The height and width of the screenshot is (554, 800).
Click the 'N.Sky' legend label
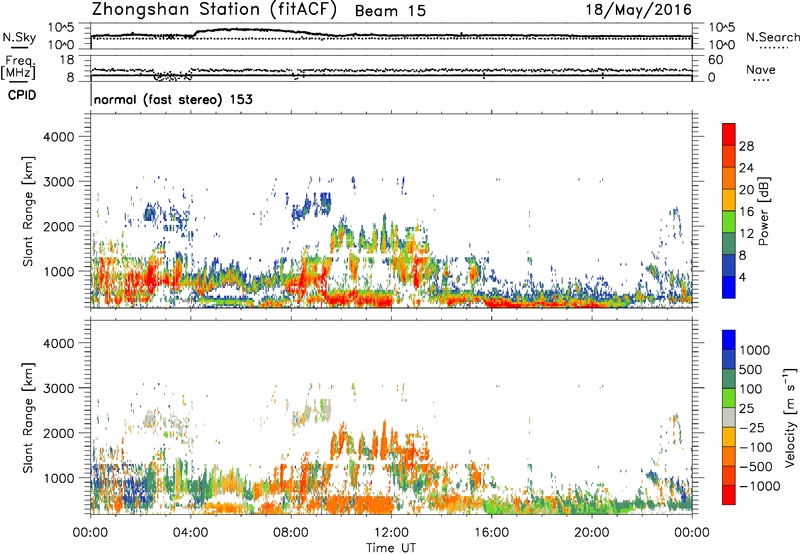19,37
